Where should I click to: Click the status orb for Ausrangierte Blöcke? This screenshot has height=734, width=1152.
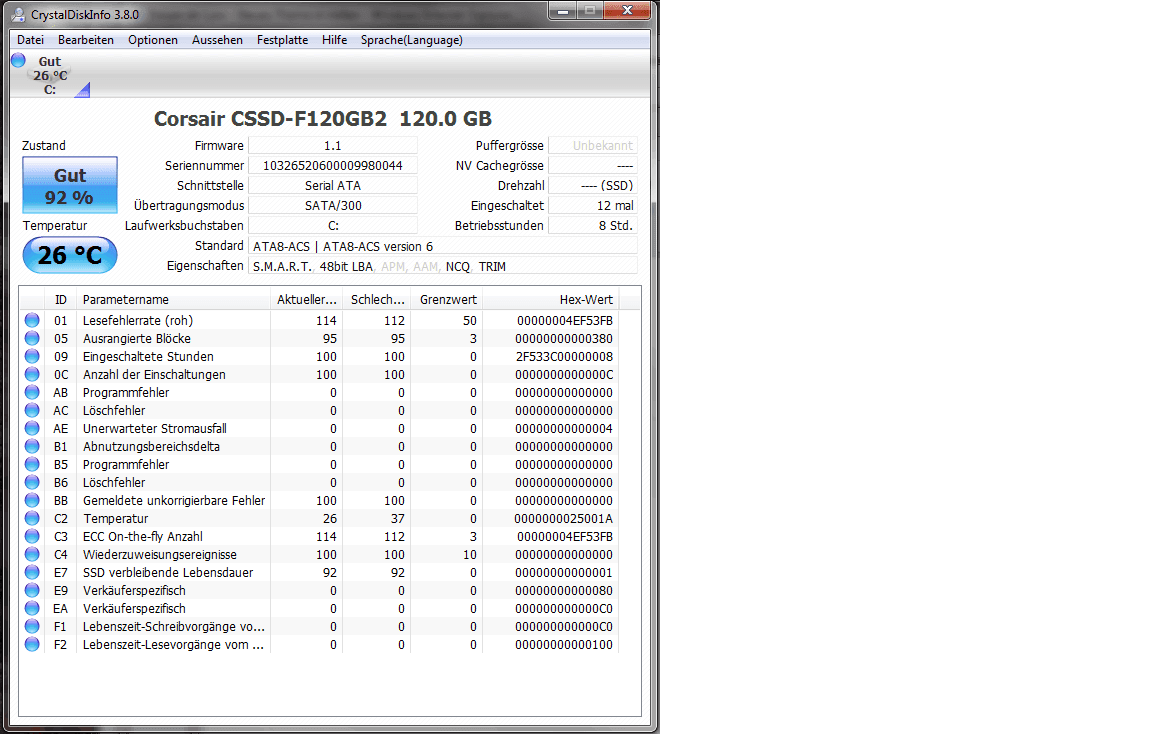point(32,338)
